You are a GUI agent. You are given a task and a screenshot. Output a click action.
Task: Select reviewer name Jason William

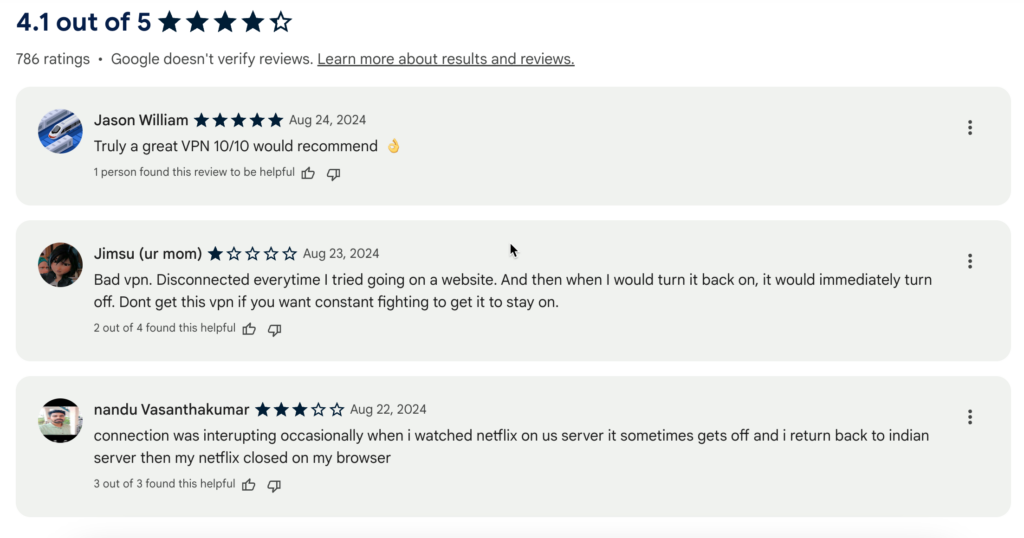click(x=141, y=120)
